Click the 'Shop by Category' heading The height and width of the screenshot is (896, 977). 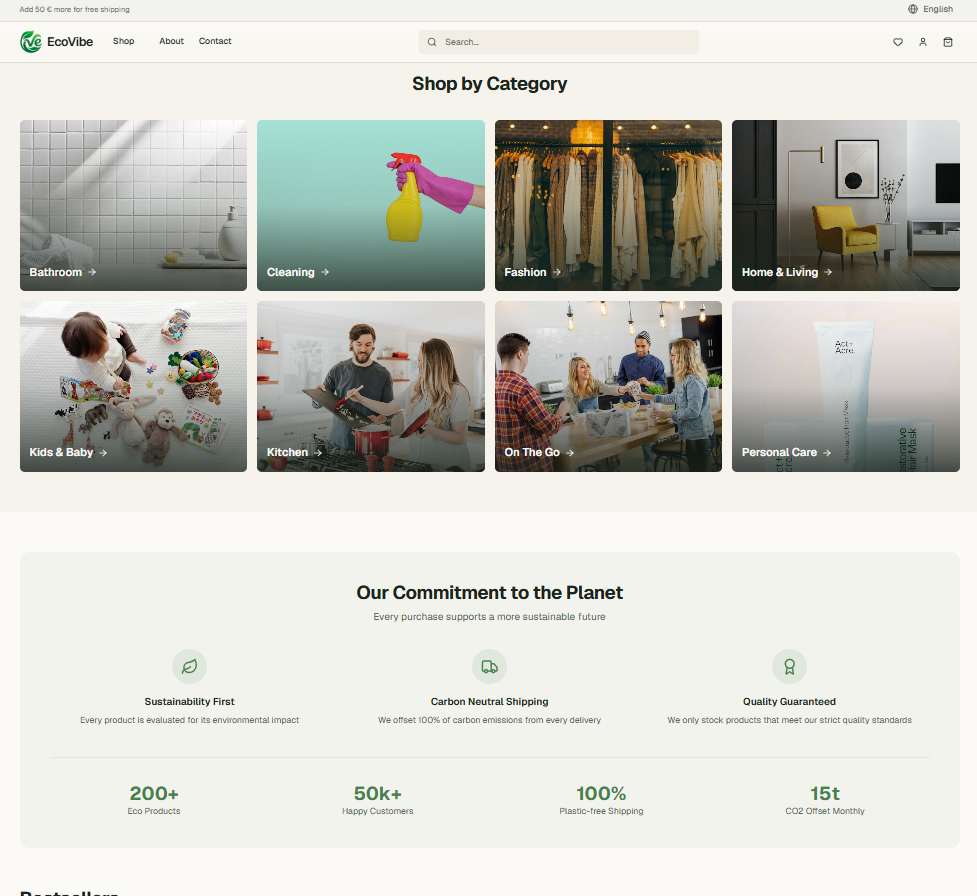tap(489, 83)
